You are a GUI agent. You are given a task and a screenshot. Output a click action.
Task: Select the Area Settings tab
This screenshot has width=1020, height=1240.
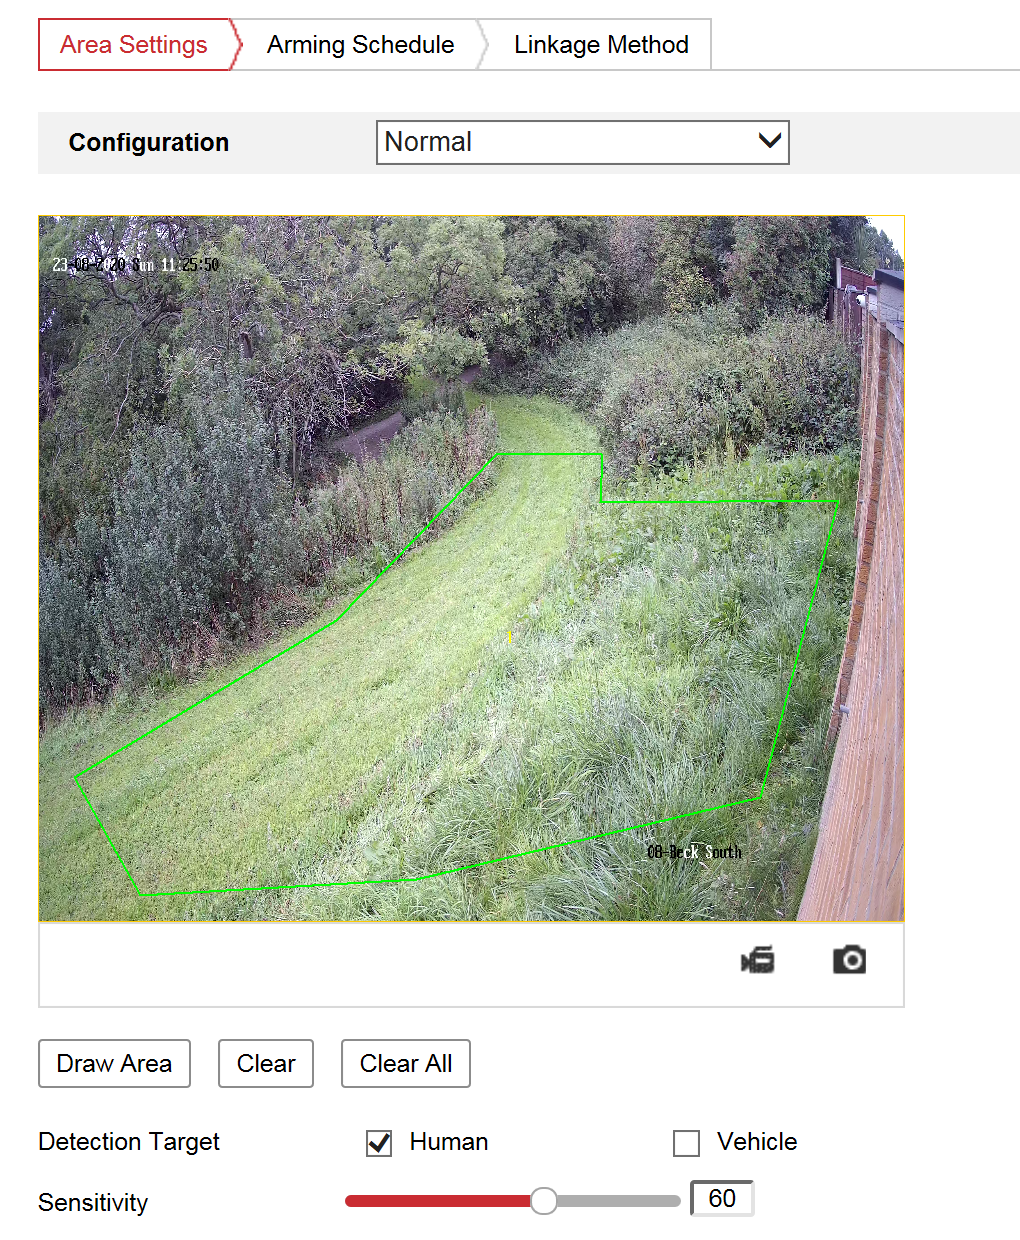tap(134, 45)
